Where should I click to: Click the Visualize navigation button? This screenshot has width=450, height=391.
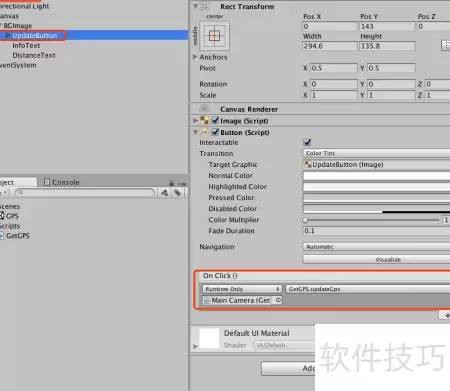coord(376,259)
